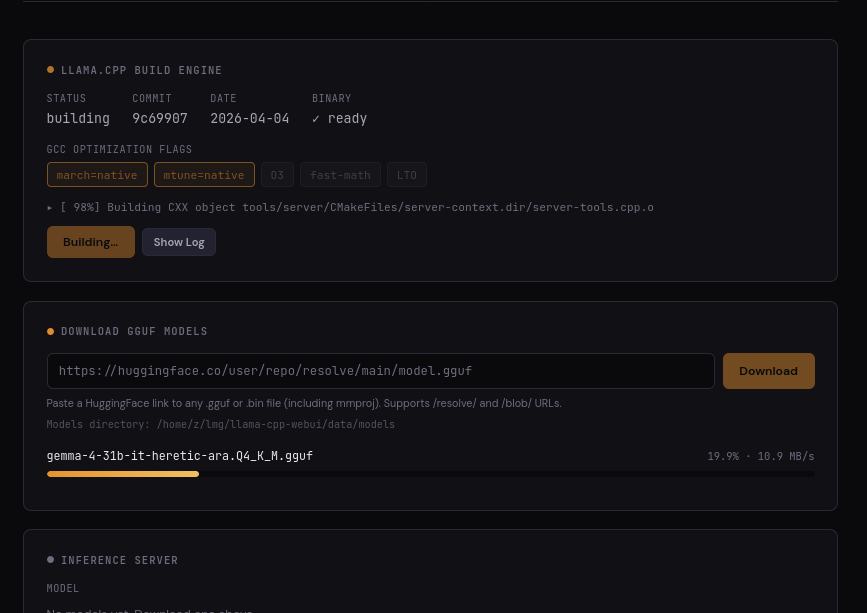Click the 19.9% · 10.9 MB/s download stats
Image resolution: width=867 pixels, height=613 pixels.
pyautogui.click(x=761, y=456)
